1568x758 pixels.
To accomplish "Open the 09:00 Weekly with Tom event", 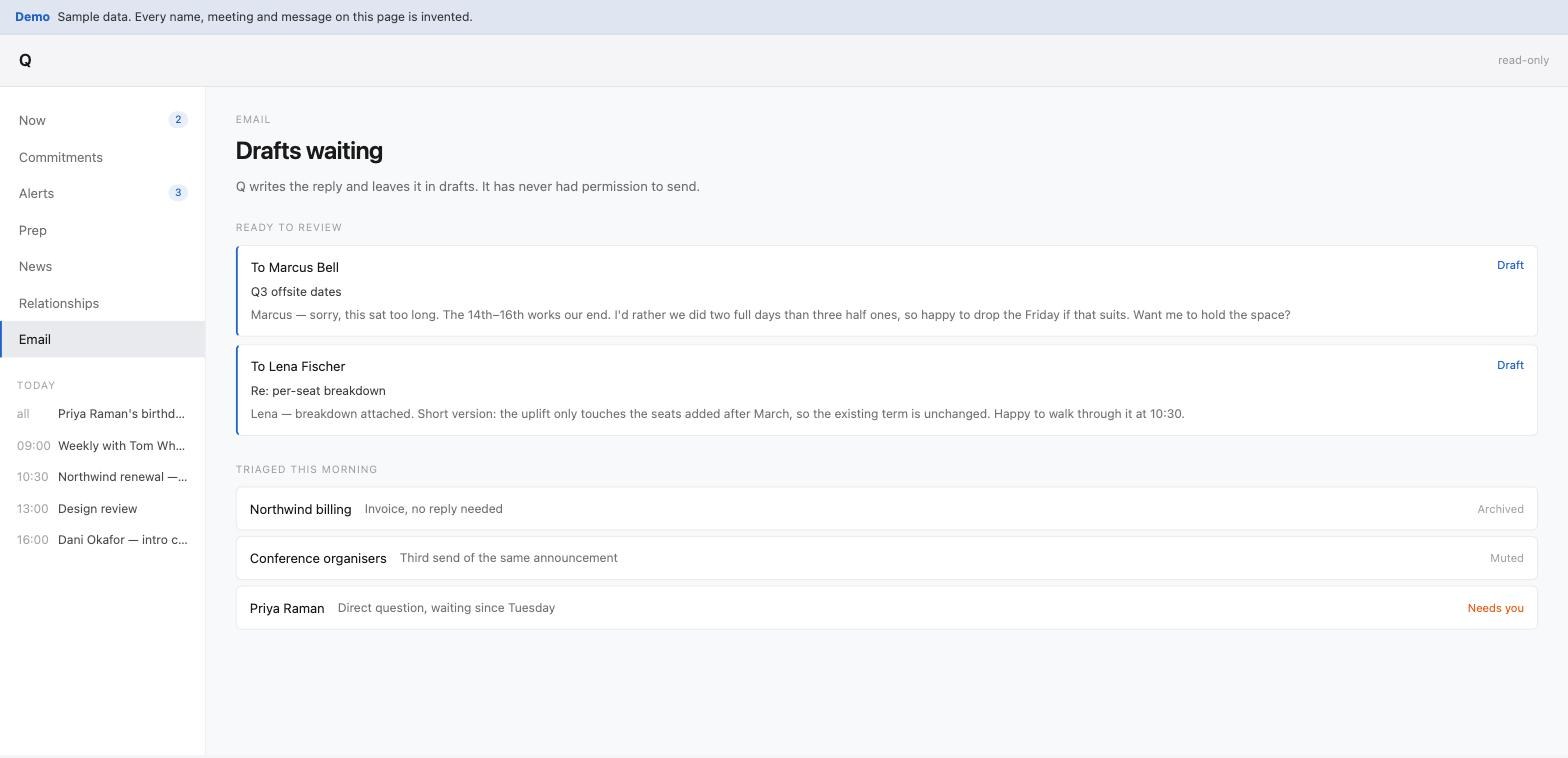I will click(x=102, y=446).
